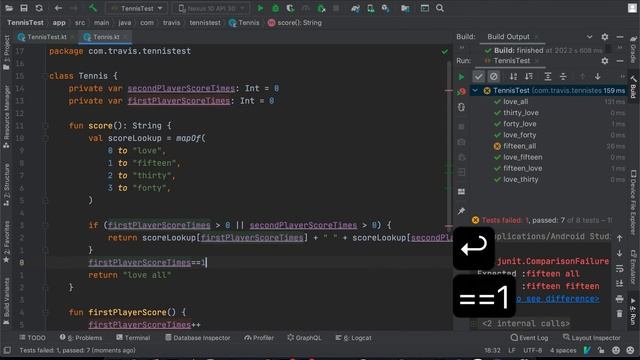Click the Apply Changes toolbar icon

[321, 8]
